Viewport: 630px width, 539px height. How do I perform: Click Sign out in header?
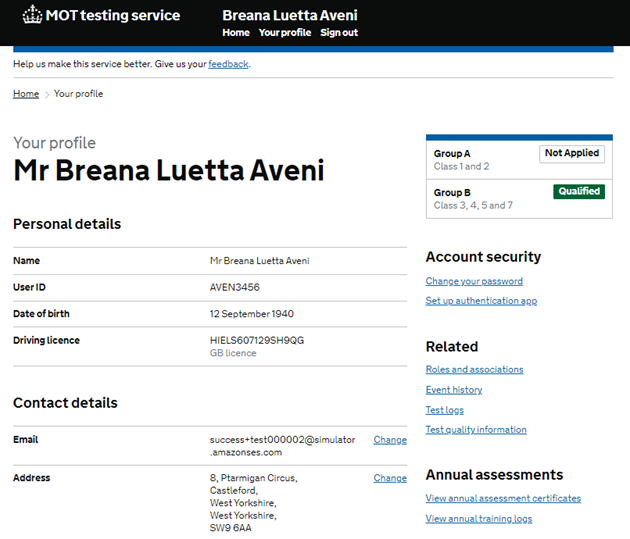pos(339,33)
